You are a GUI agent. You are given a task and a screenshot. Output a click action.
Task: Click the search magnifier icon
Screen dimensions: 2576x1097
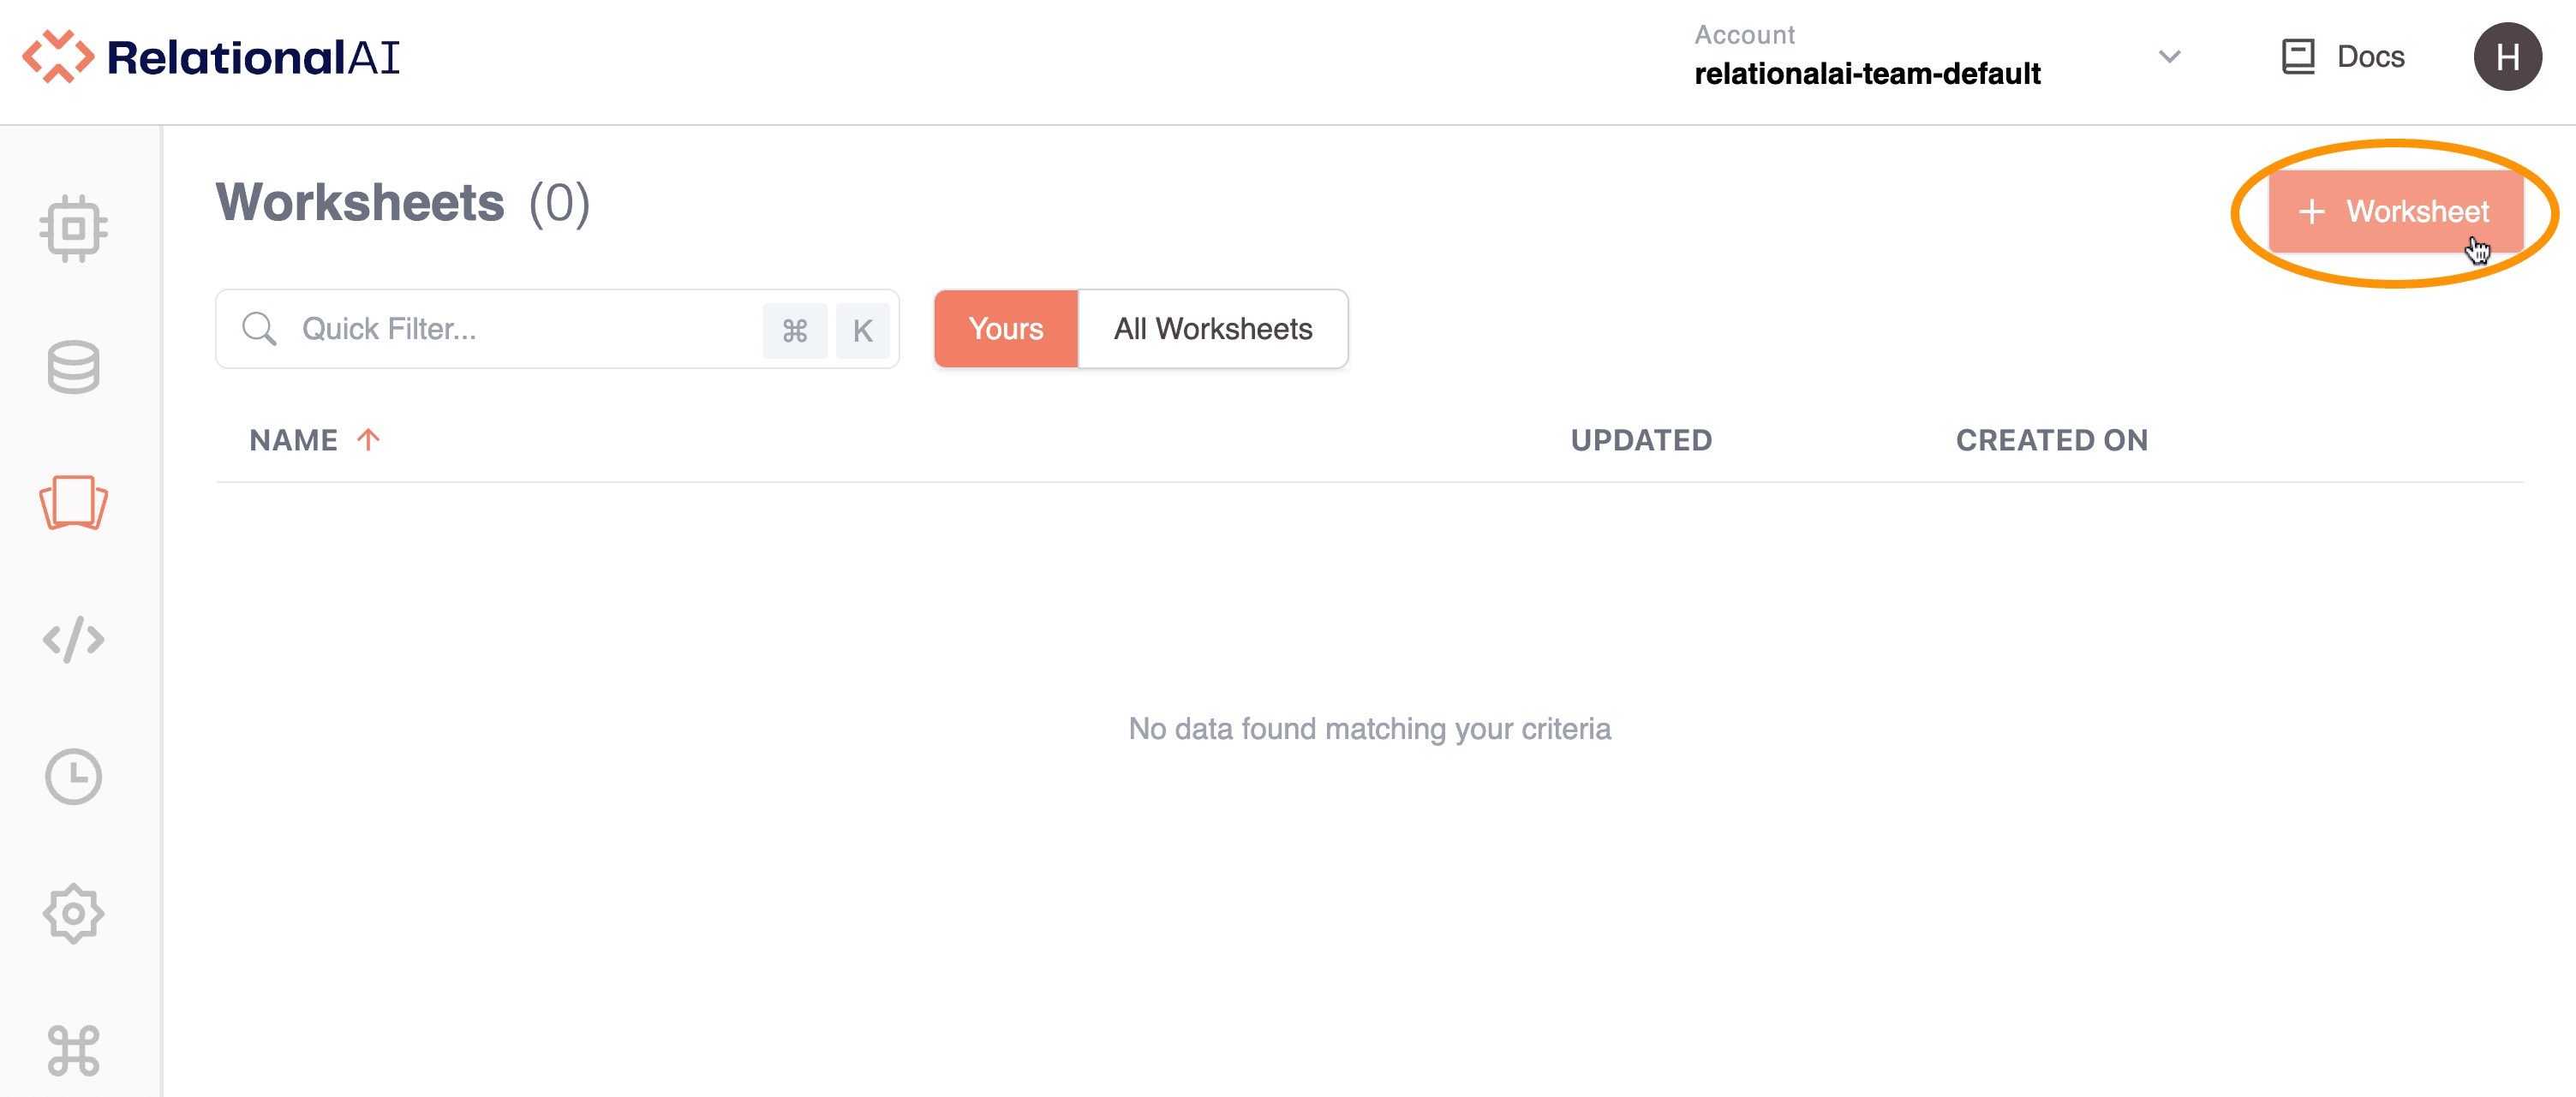[x=259, y=329]
